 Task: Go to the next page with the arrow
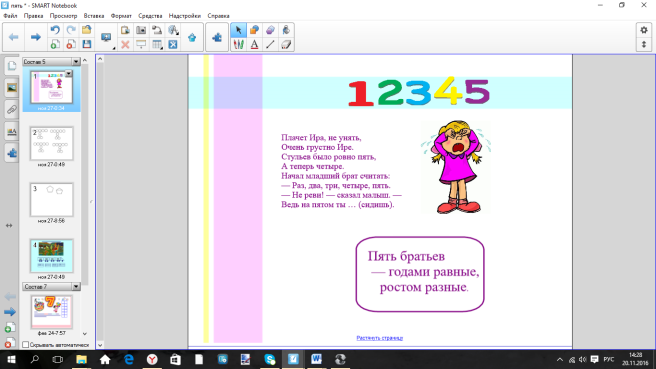[35, 37]
